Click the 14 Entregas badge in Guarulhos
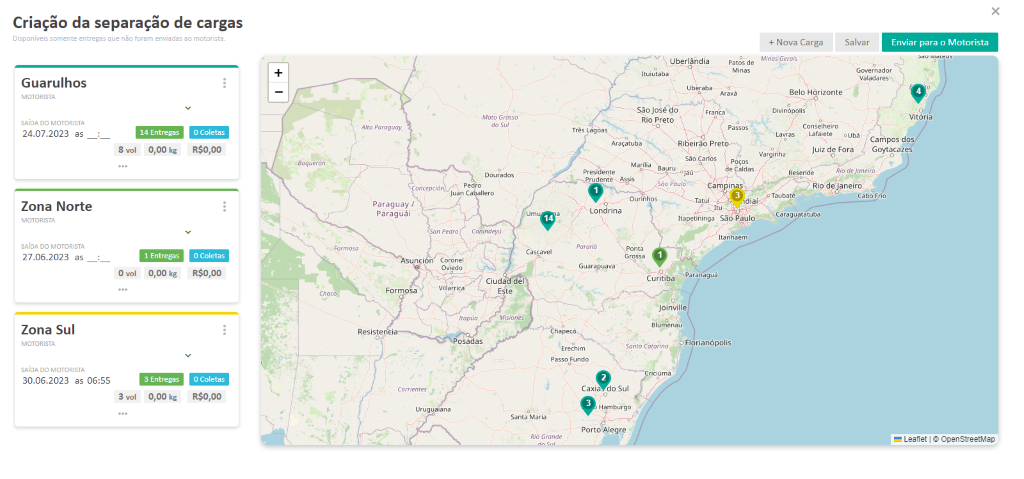Screen dimensions: 1024x479 coord(159,132)
